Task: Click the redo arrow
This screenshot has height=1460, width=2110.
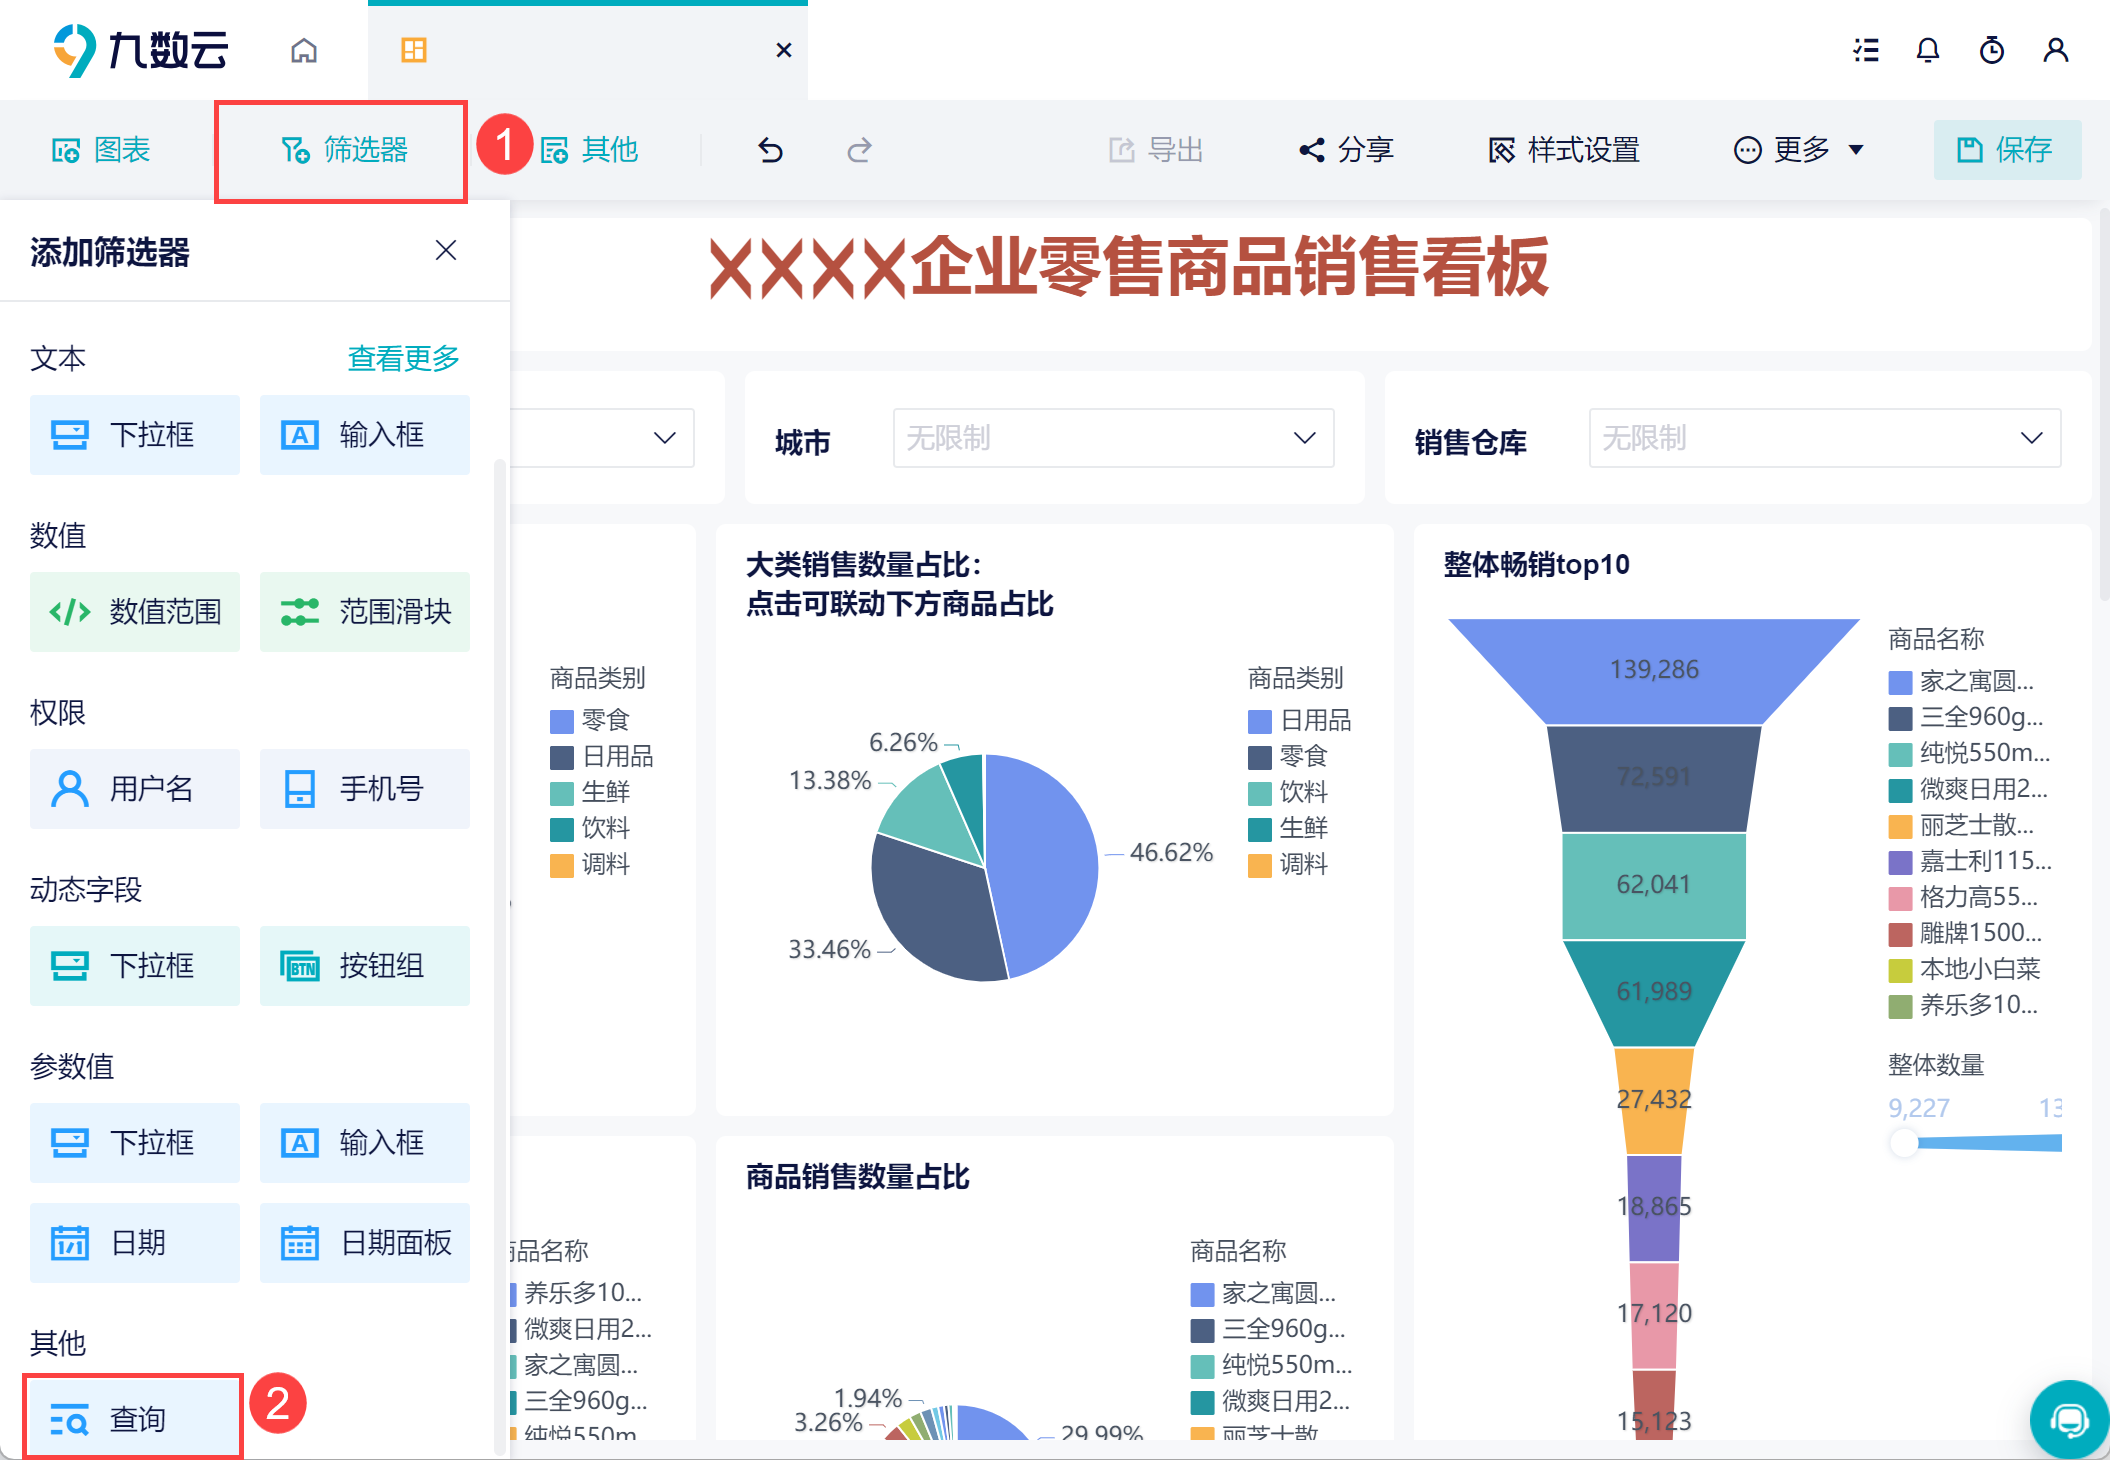Action: [x=859, y=150]
